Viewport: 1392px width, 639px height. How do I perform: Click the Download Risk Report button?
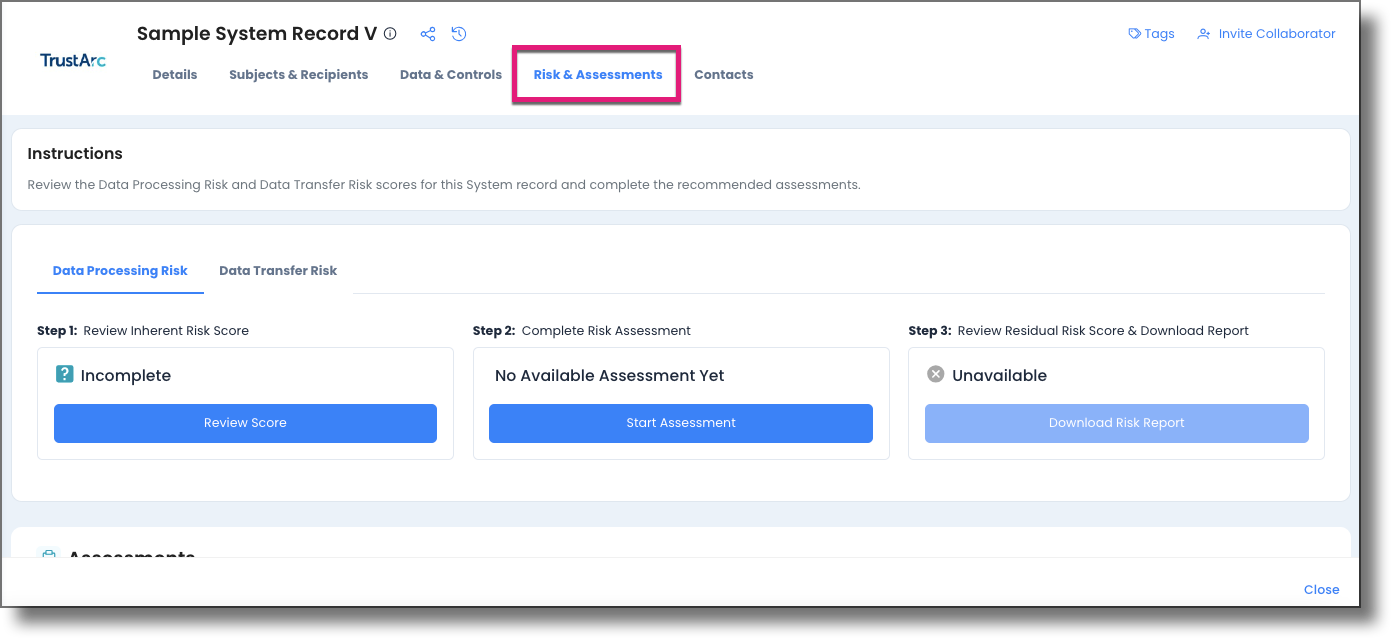click(1116, 423)
